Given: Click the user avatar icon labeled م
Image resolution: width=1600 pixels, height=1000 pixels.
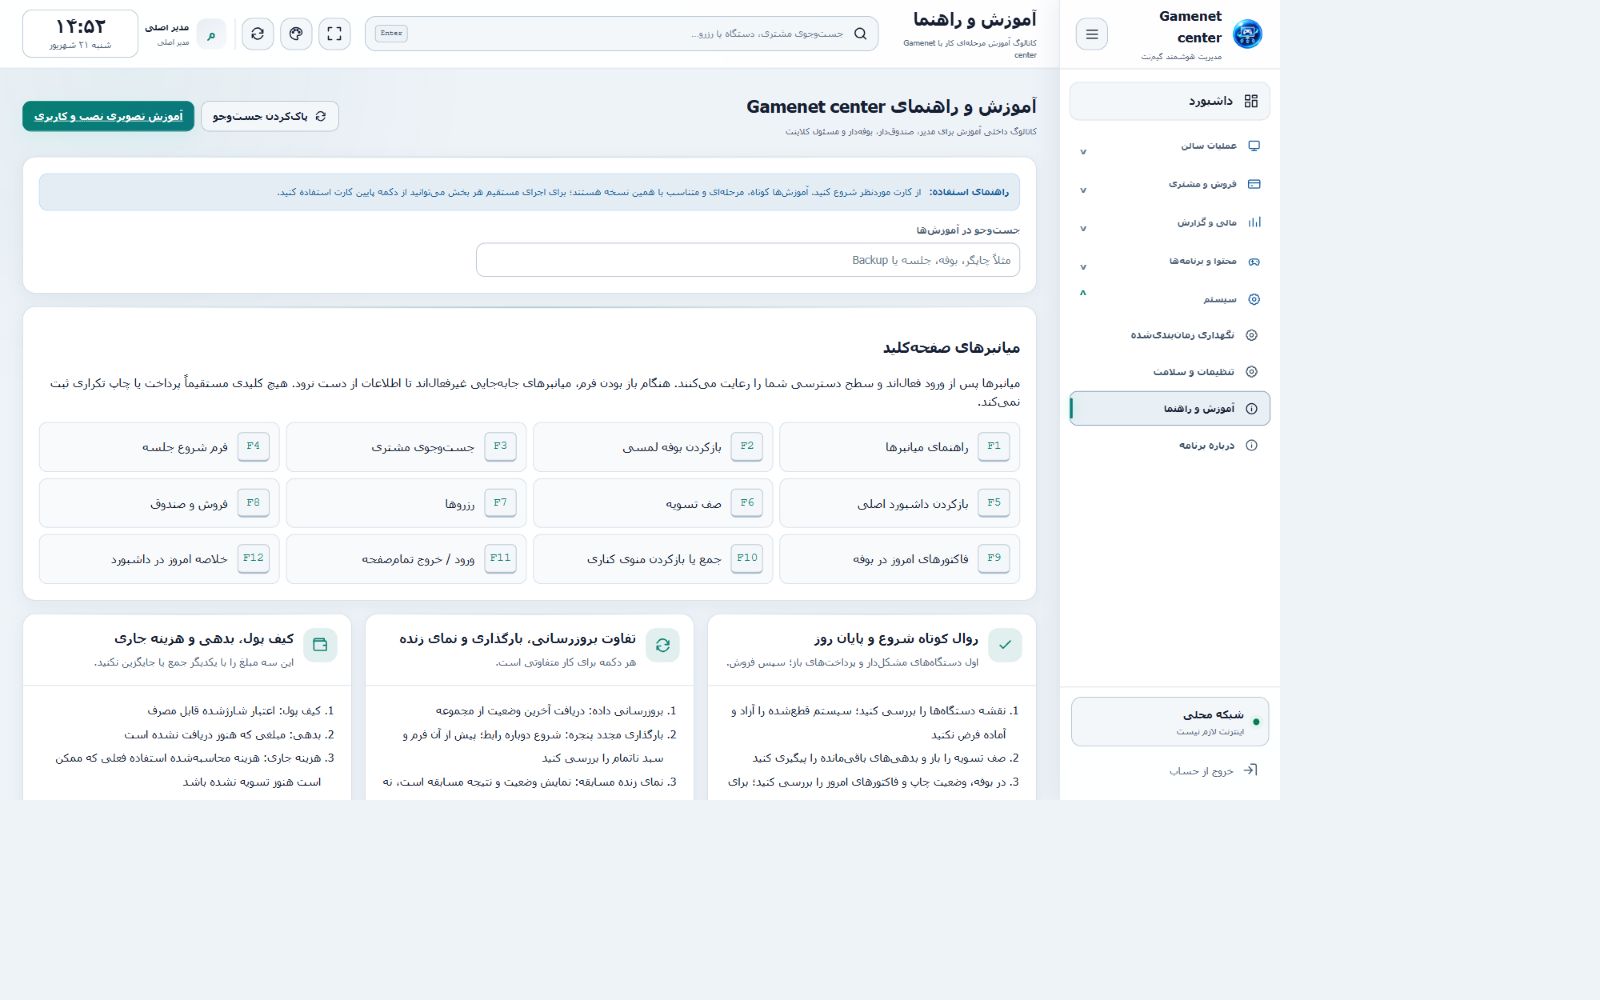Looking at the screenshot, I should (211, 35).
